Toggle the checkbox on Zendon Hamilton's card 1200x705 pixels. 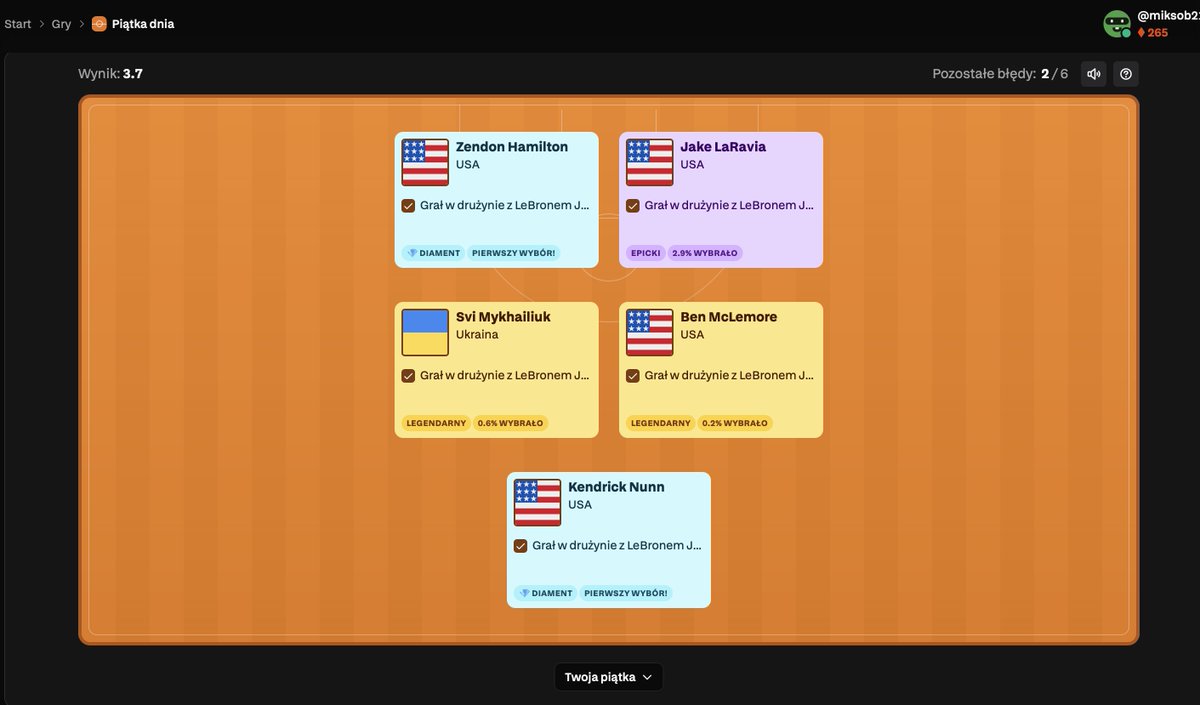pyautogui.click(x=408, y=205)
